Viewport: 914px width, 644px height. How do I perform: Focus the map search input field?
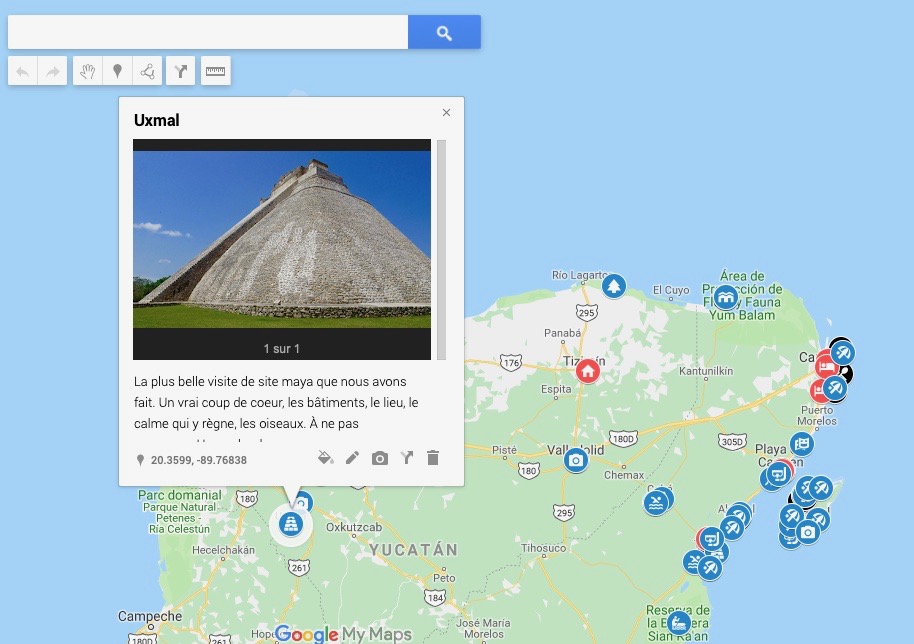tap(208, 33)
